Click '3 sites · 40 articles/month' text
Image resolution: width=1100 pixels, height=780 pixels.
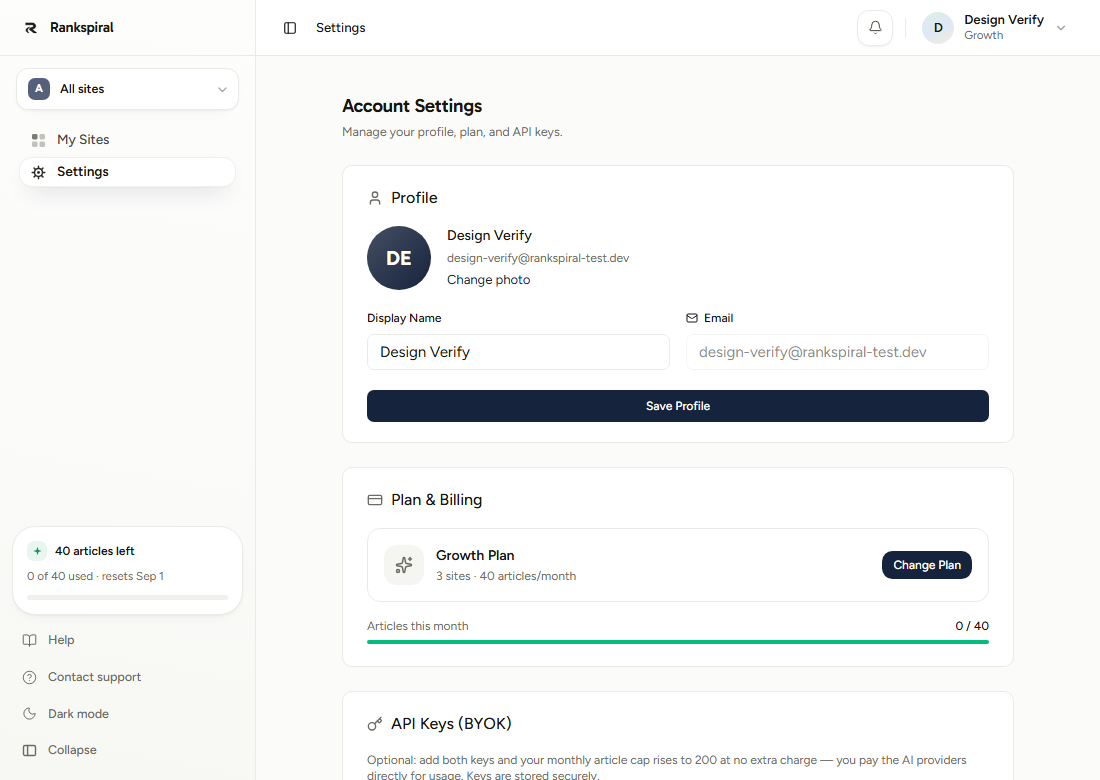[x=506, y=577]
